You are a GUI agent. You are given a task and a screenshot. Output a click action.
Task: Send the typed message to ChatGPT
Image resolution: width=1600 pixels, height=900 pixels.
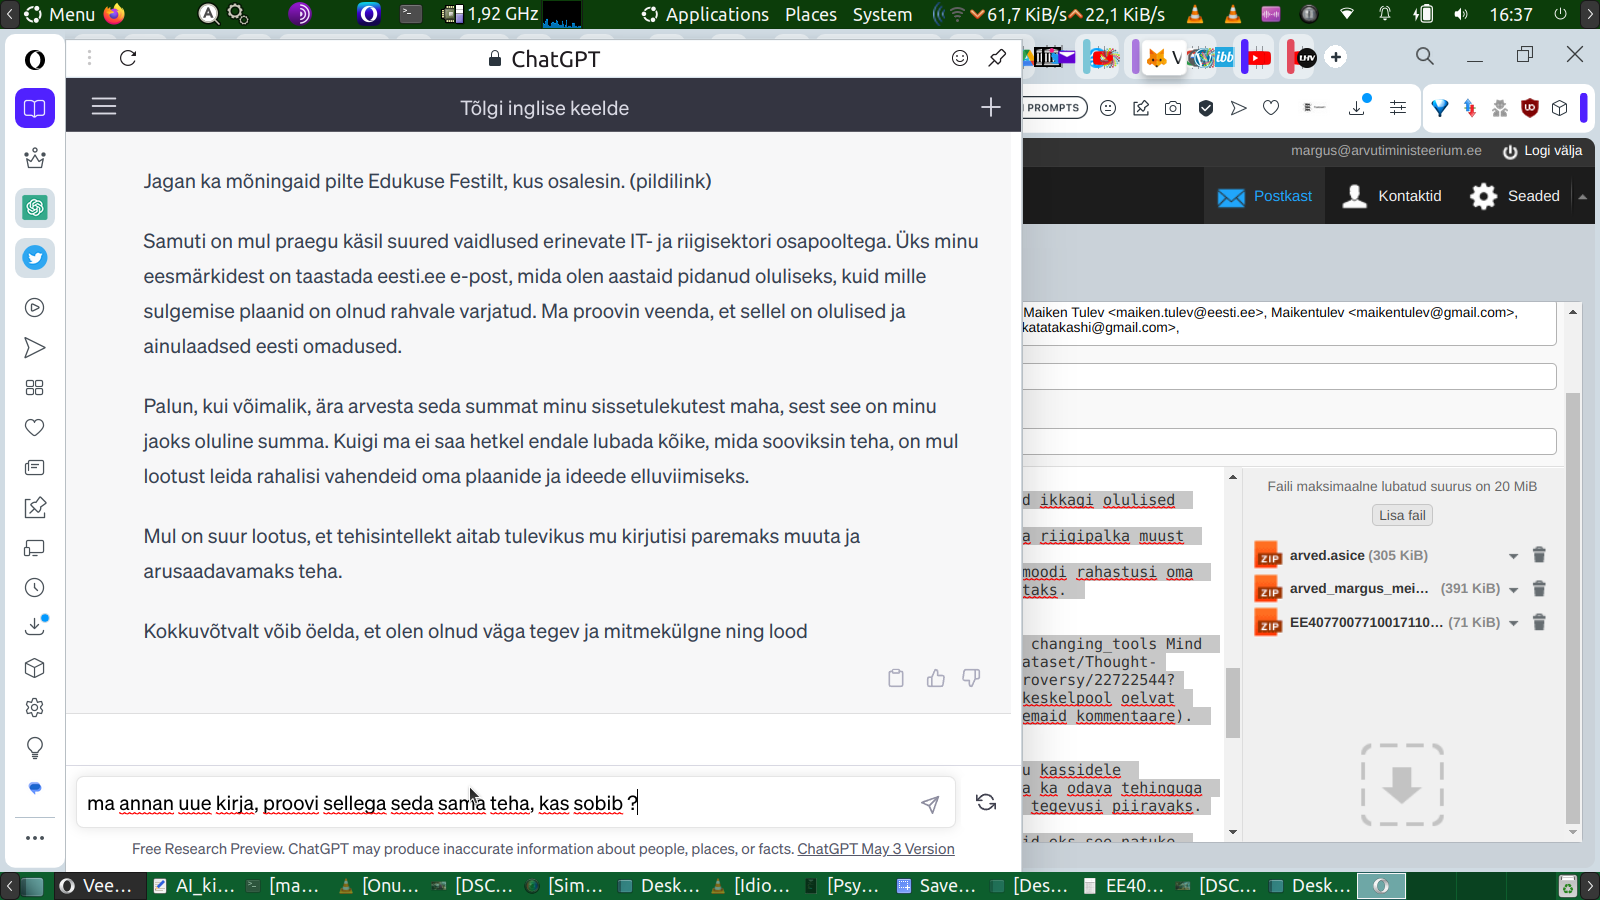coord(930,804)
